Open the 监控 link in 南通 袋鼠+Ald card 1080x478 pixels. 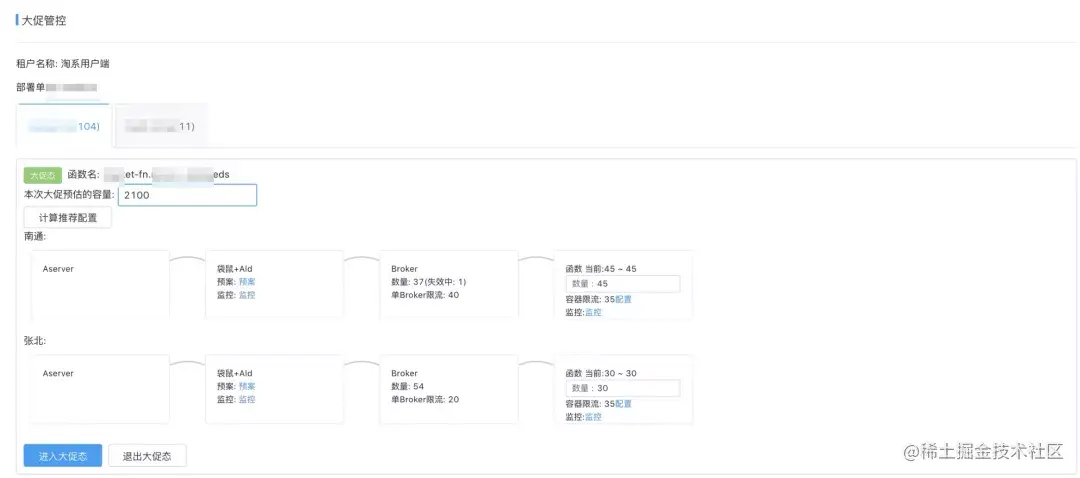pos(247,295)
